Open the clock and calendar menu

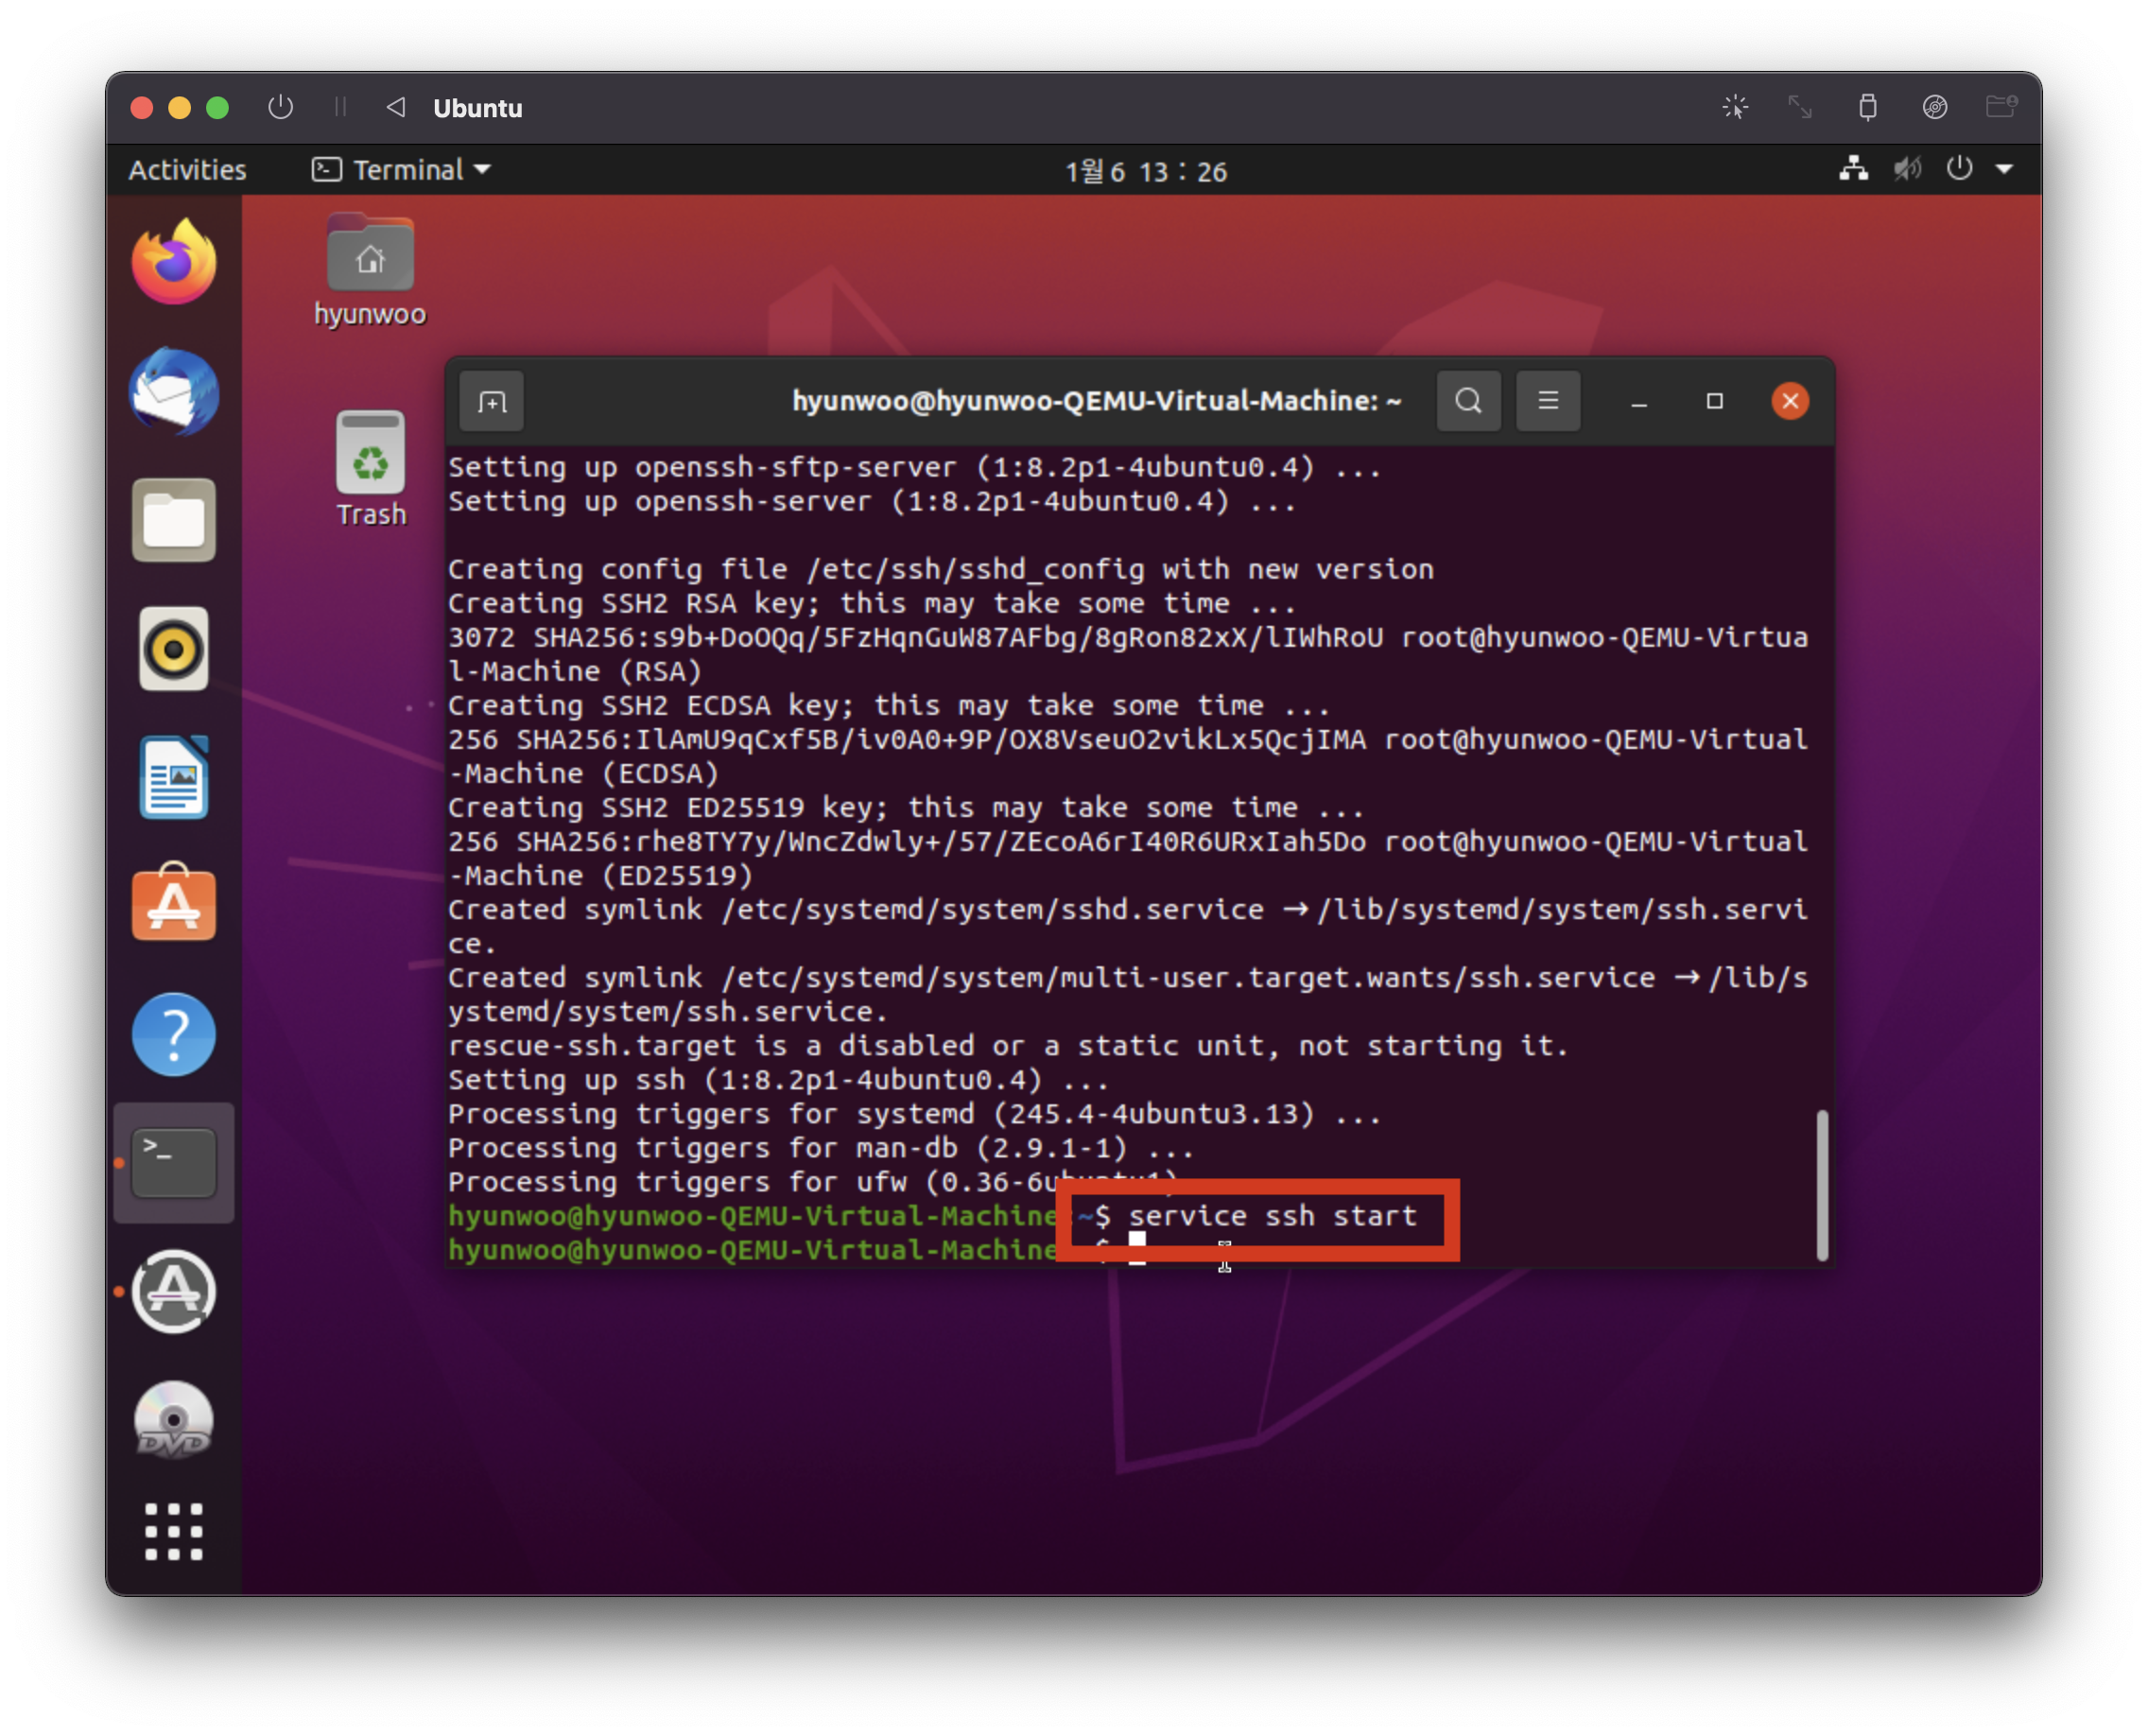pos(1145,171)
